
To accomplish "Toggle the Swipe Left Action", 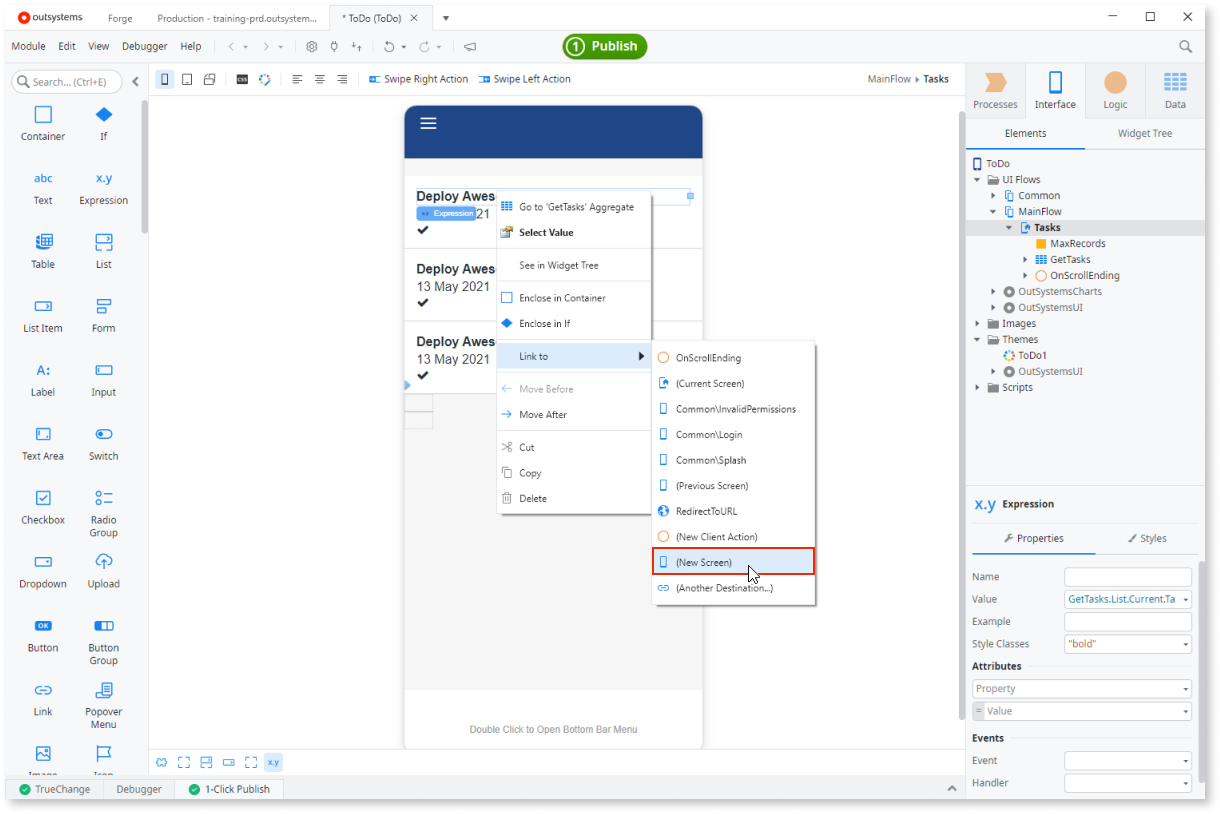I will [524, 78].
